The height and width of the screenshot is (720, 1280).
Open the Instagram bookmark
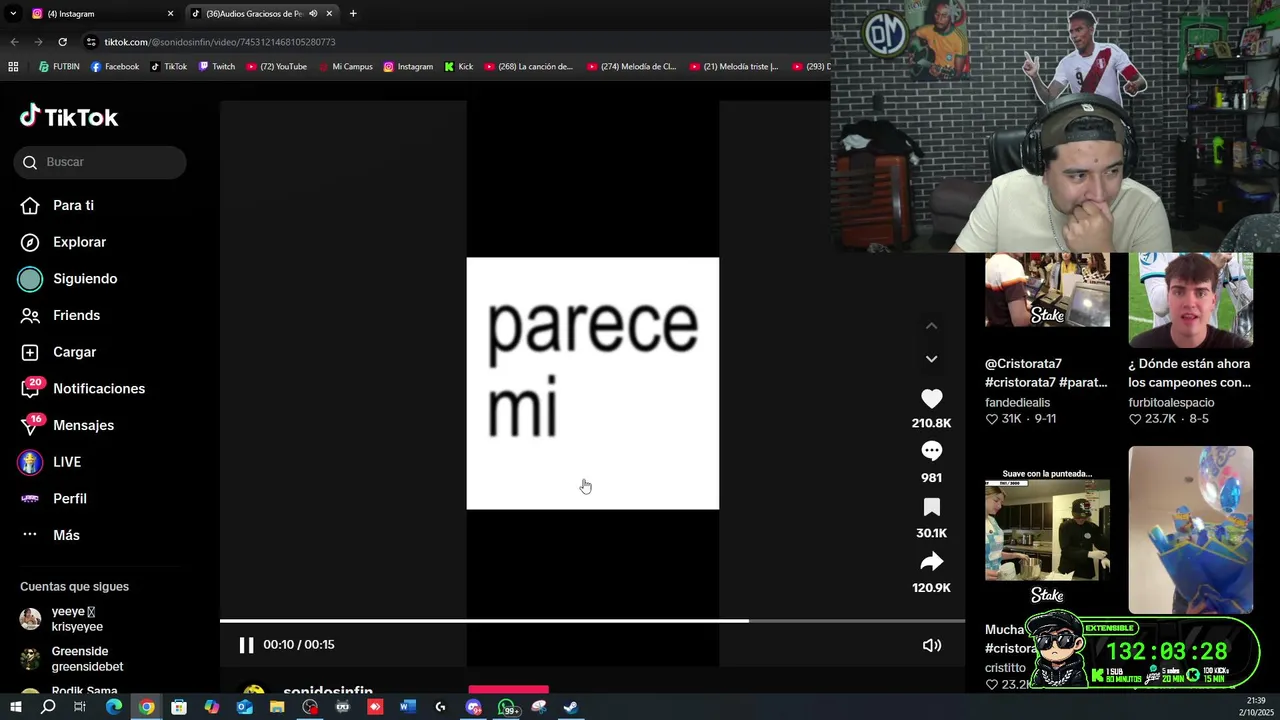click(x=408, y=67)
